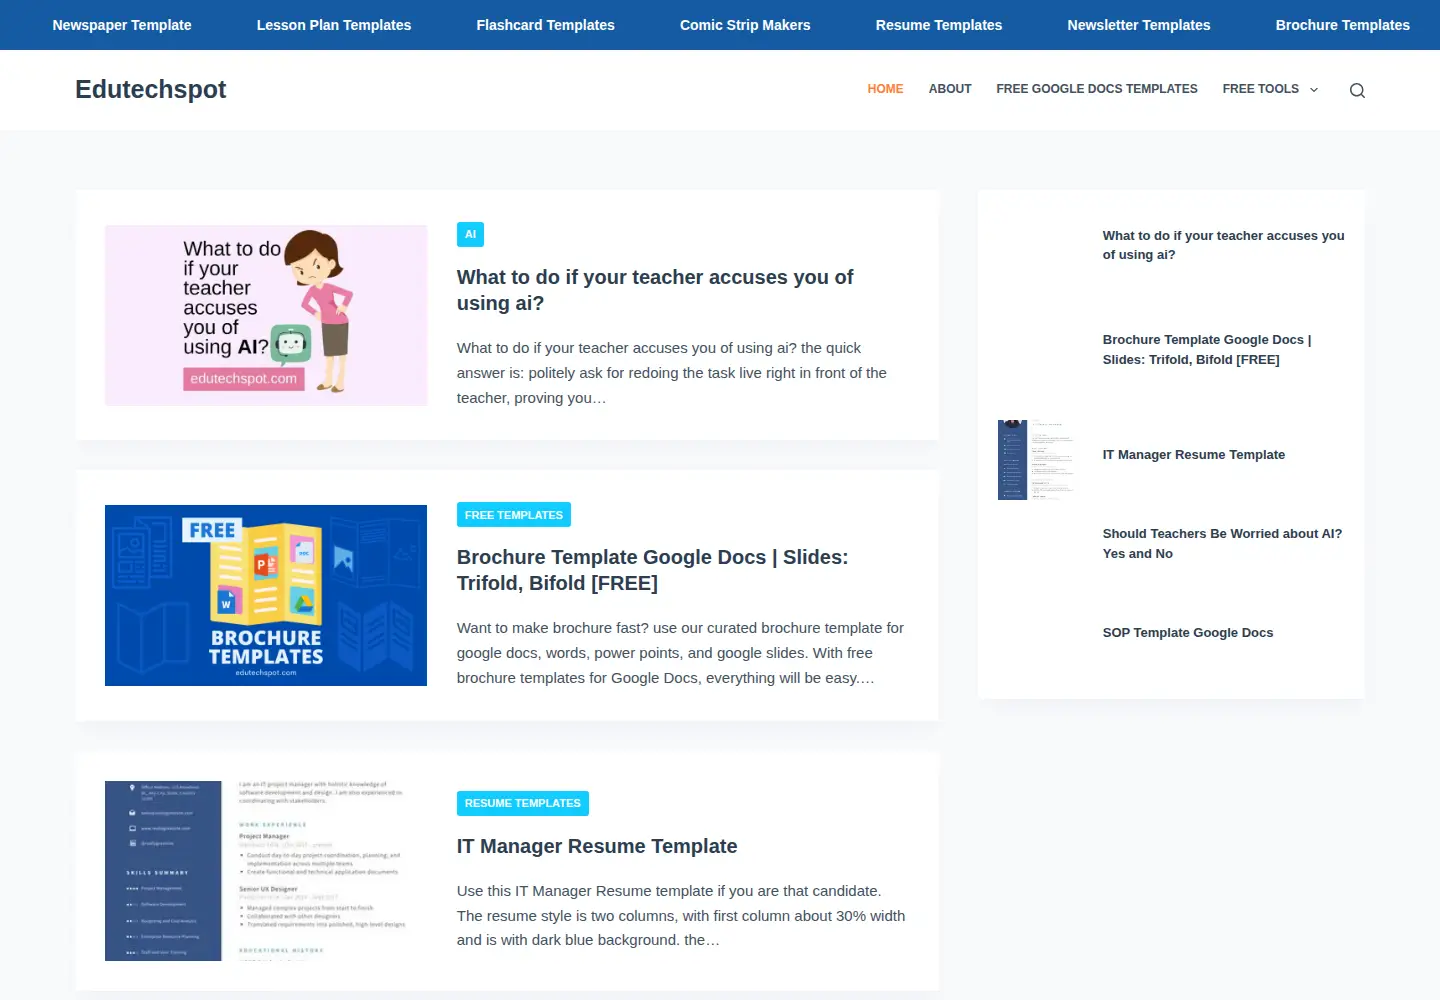This screenshot has height=1000, width=1440.
Task: Select the Home navigation link
Action: [x=885, y=89]
